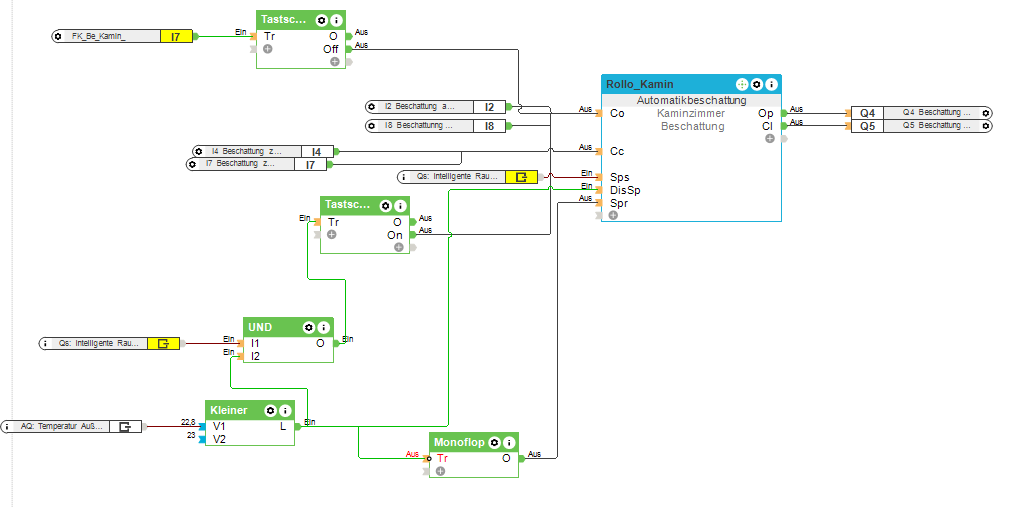Open info icon of Tastsc block with On output
Image resolution: width=1011 pixels, height=507 pixels.
click(x=400, y=206)
